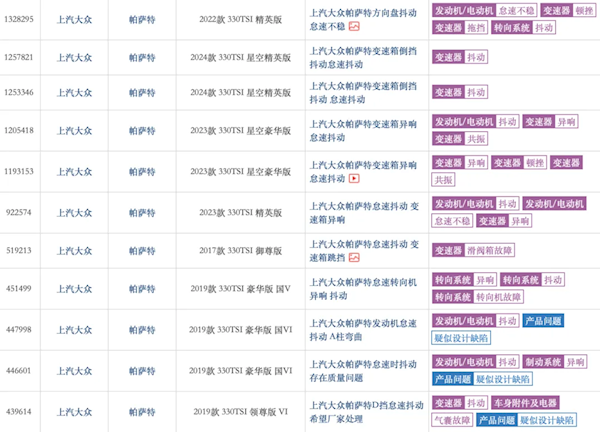
Task: Click the image icon in complaint 1328295's title
Action: pos(354,26)
